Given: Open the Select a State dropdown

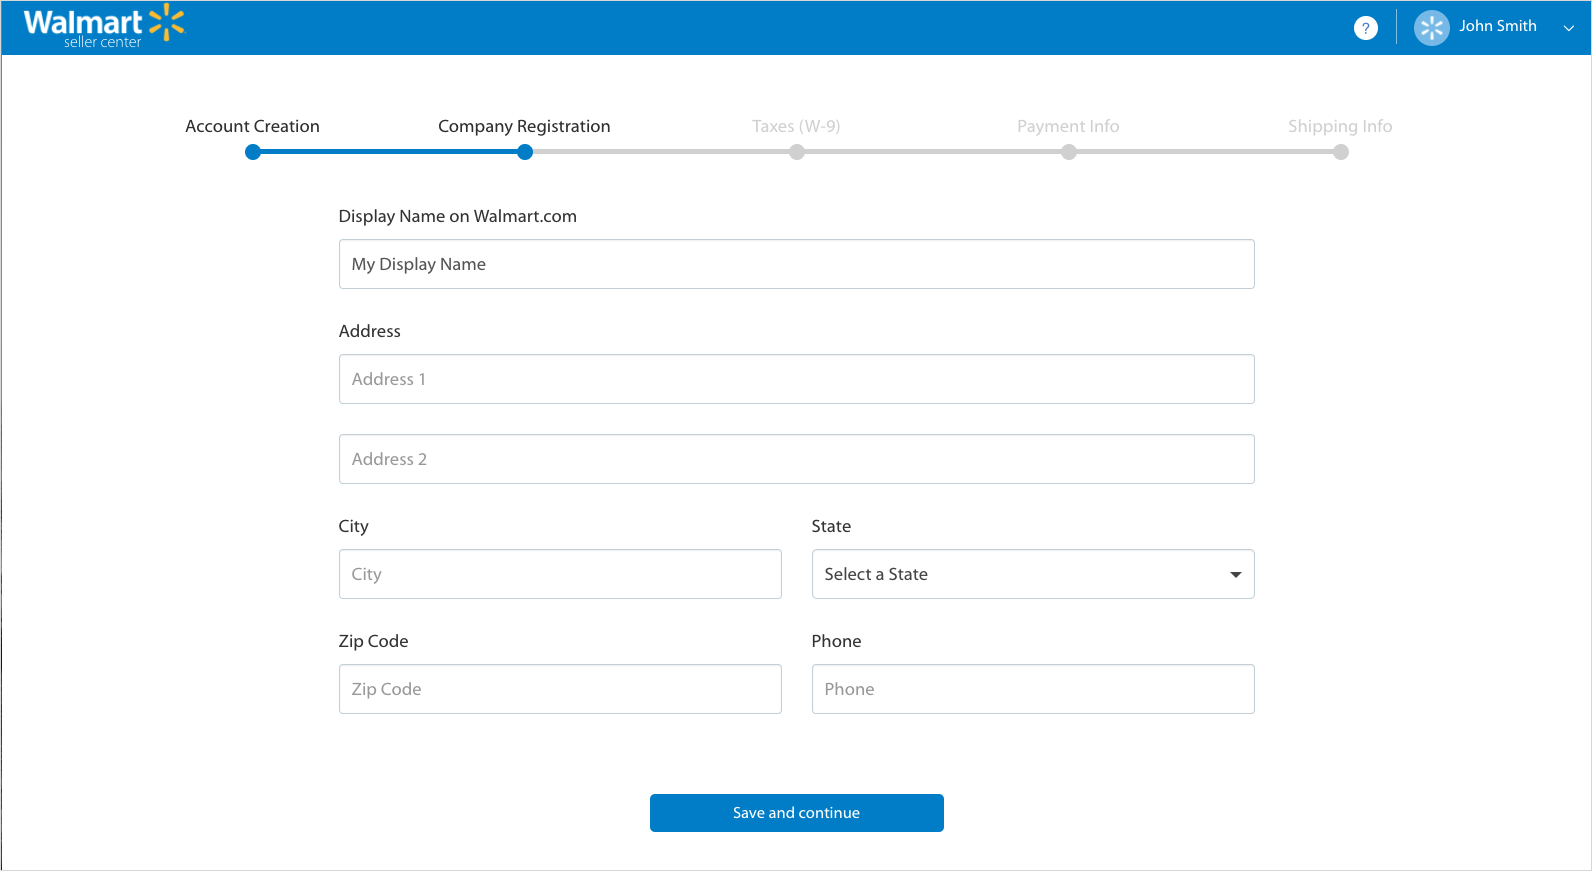Looking at the screenshot, I should coord(1033,574).
